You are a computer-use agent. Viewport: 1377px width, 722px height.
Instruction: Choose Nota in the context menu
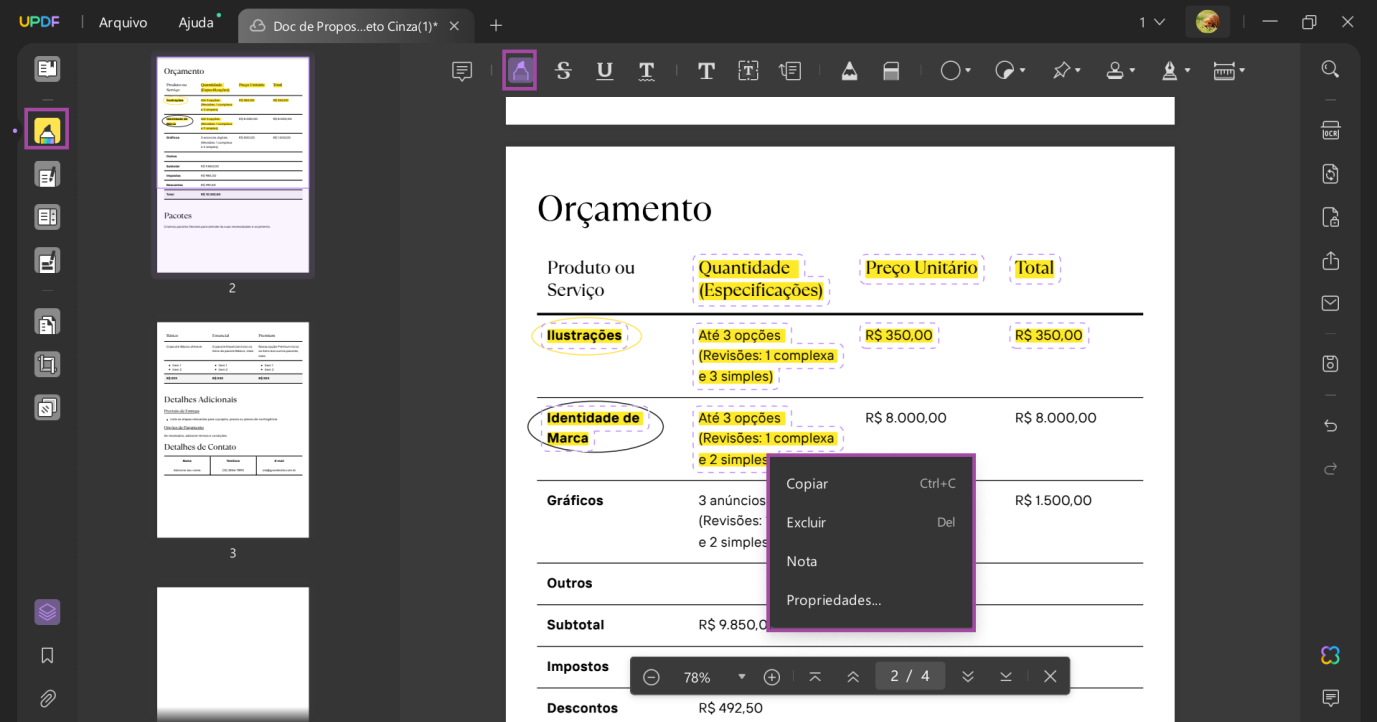pyautogui.click(x=871, y=561)
